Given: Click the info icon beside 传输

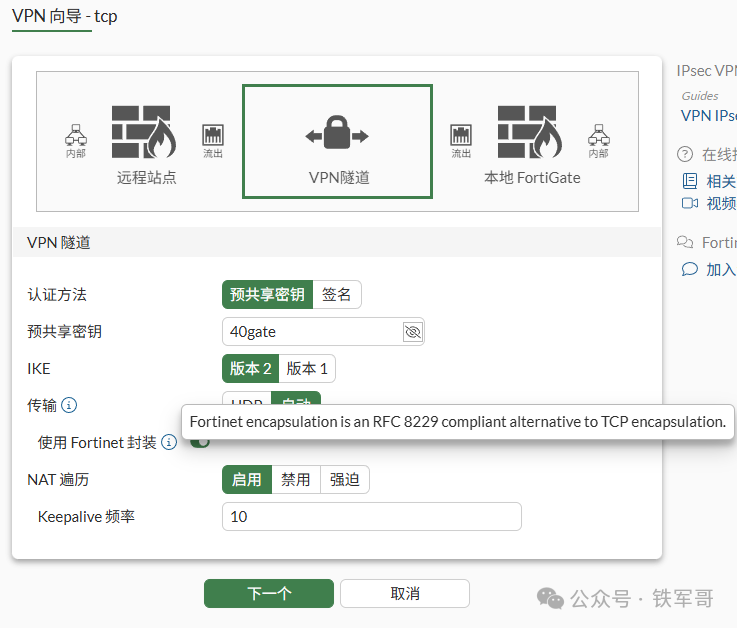Looking at the screenshot, I should (x=69, y=405).
